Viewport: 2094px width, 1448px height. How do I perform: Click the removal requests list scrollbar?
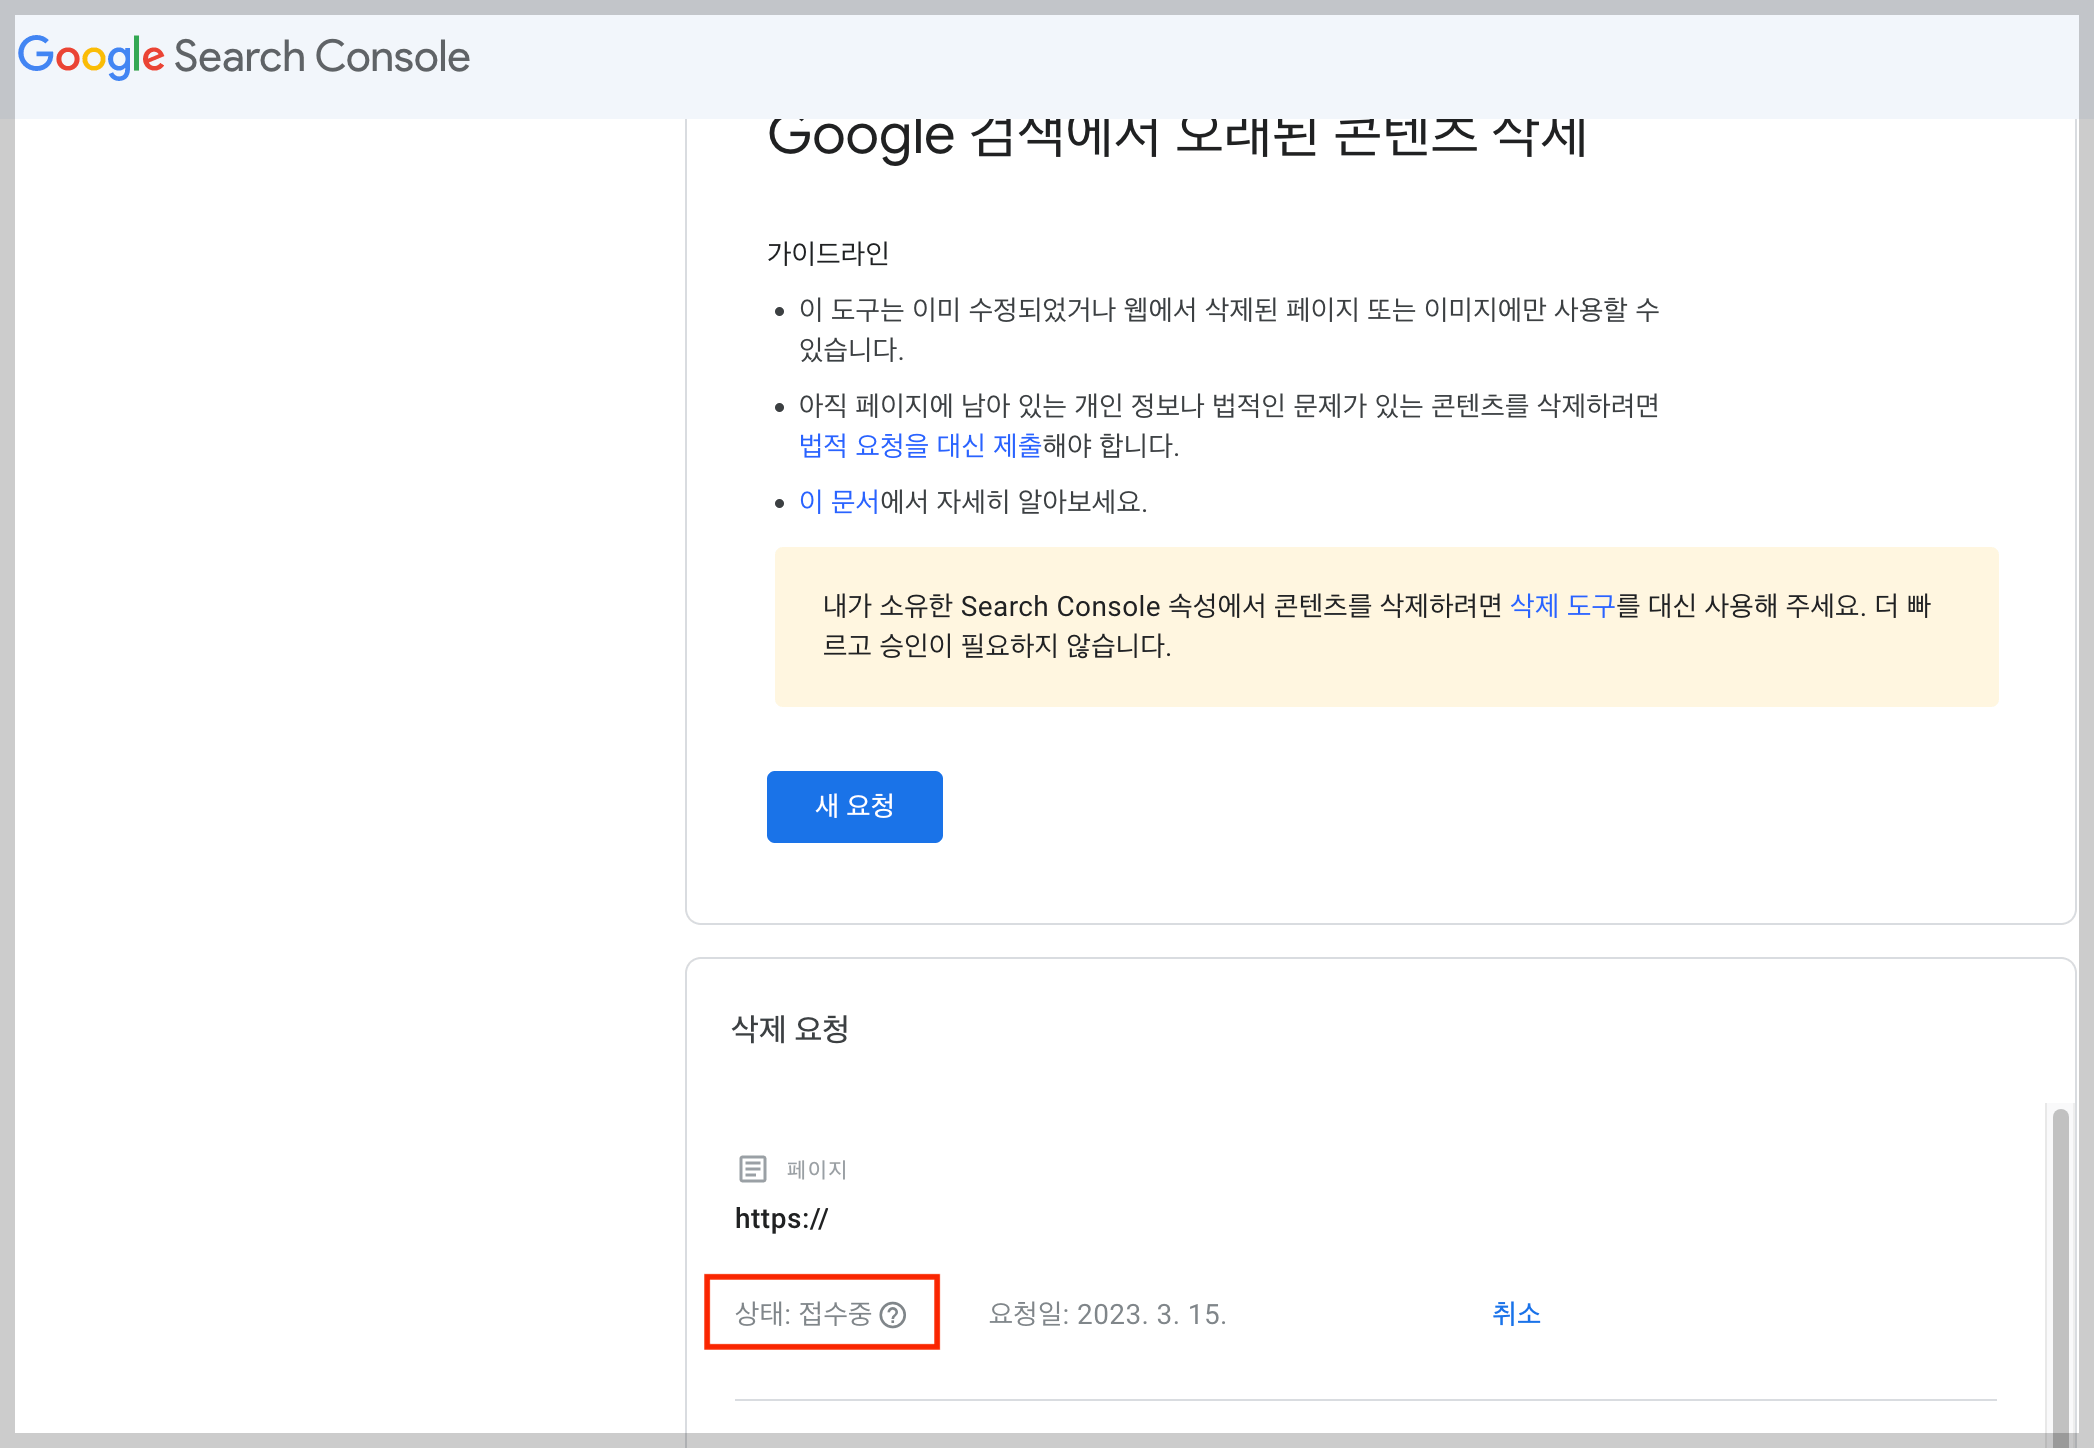point(2060,1270)
